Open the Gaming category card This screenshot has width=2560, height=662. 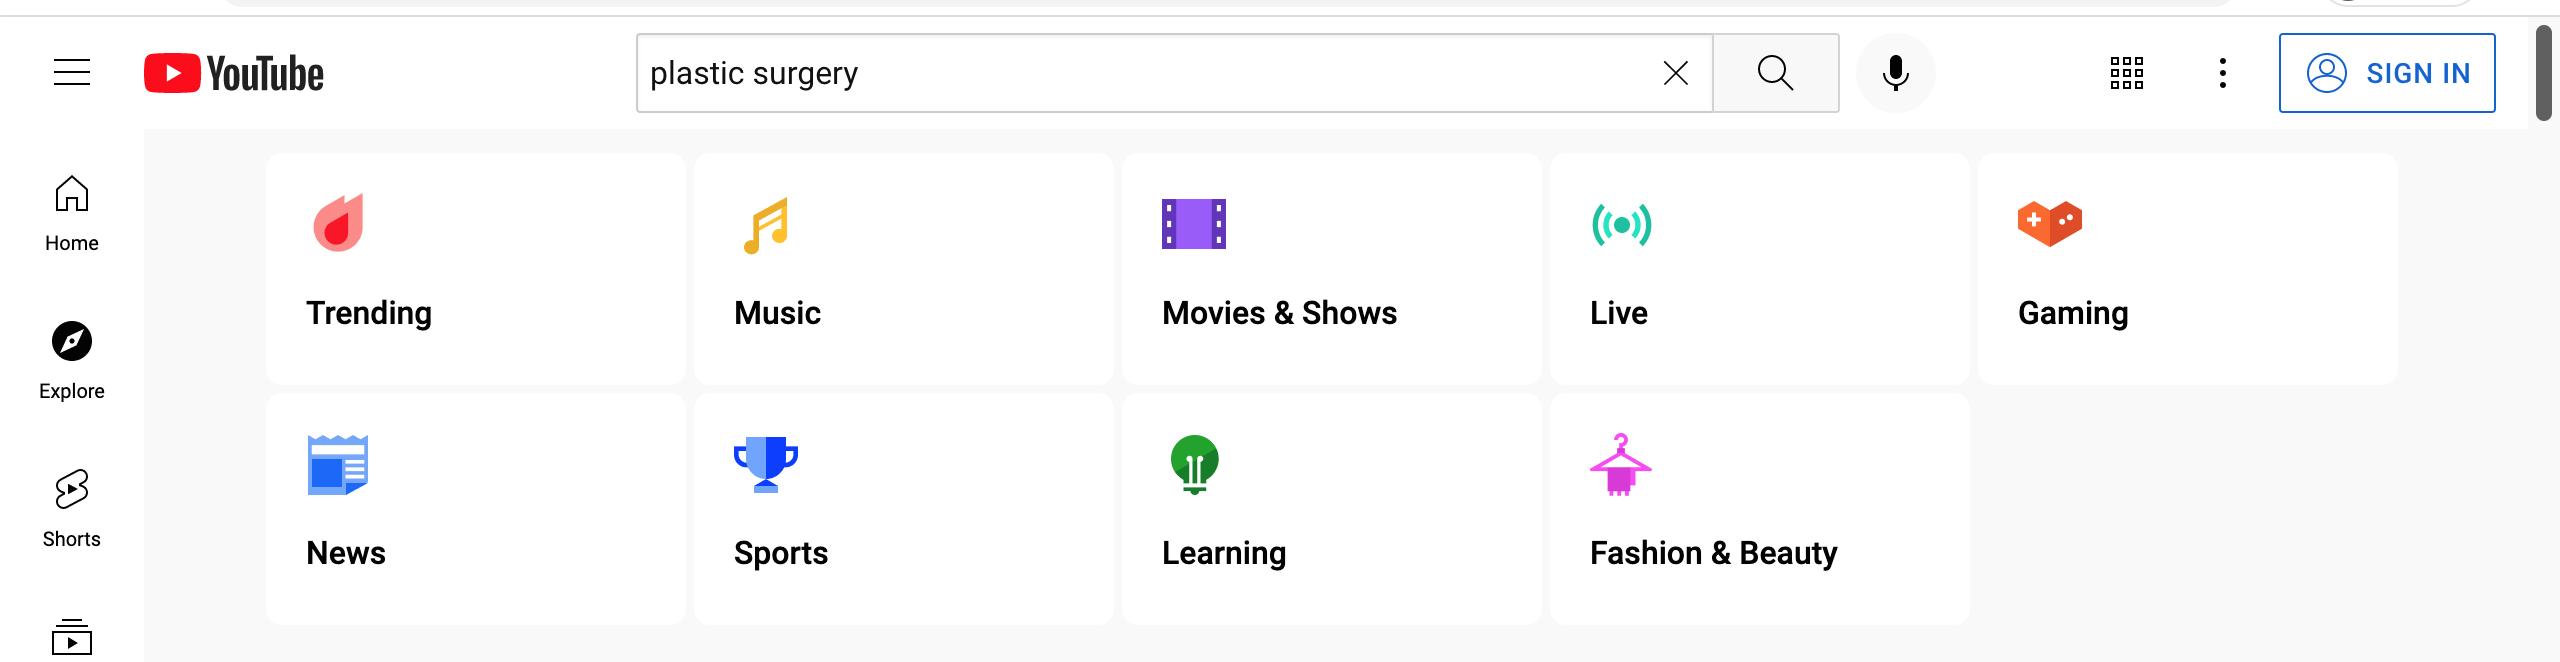pos(2188,269)
